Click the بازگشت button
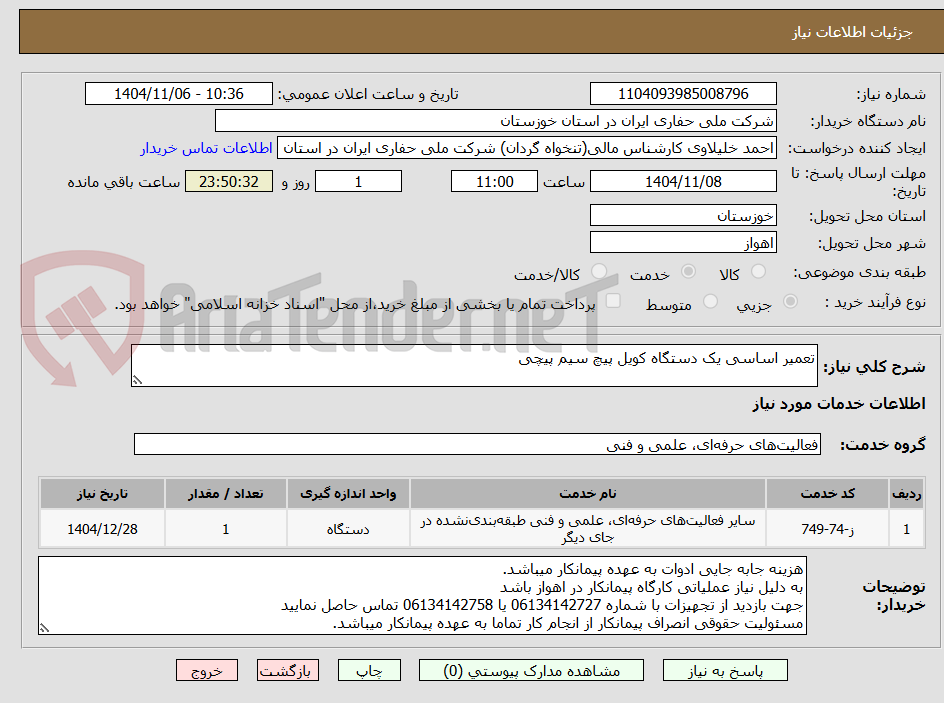944x703 pixels. (x=287, y=670)
